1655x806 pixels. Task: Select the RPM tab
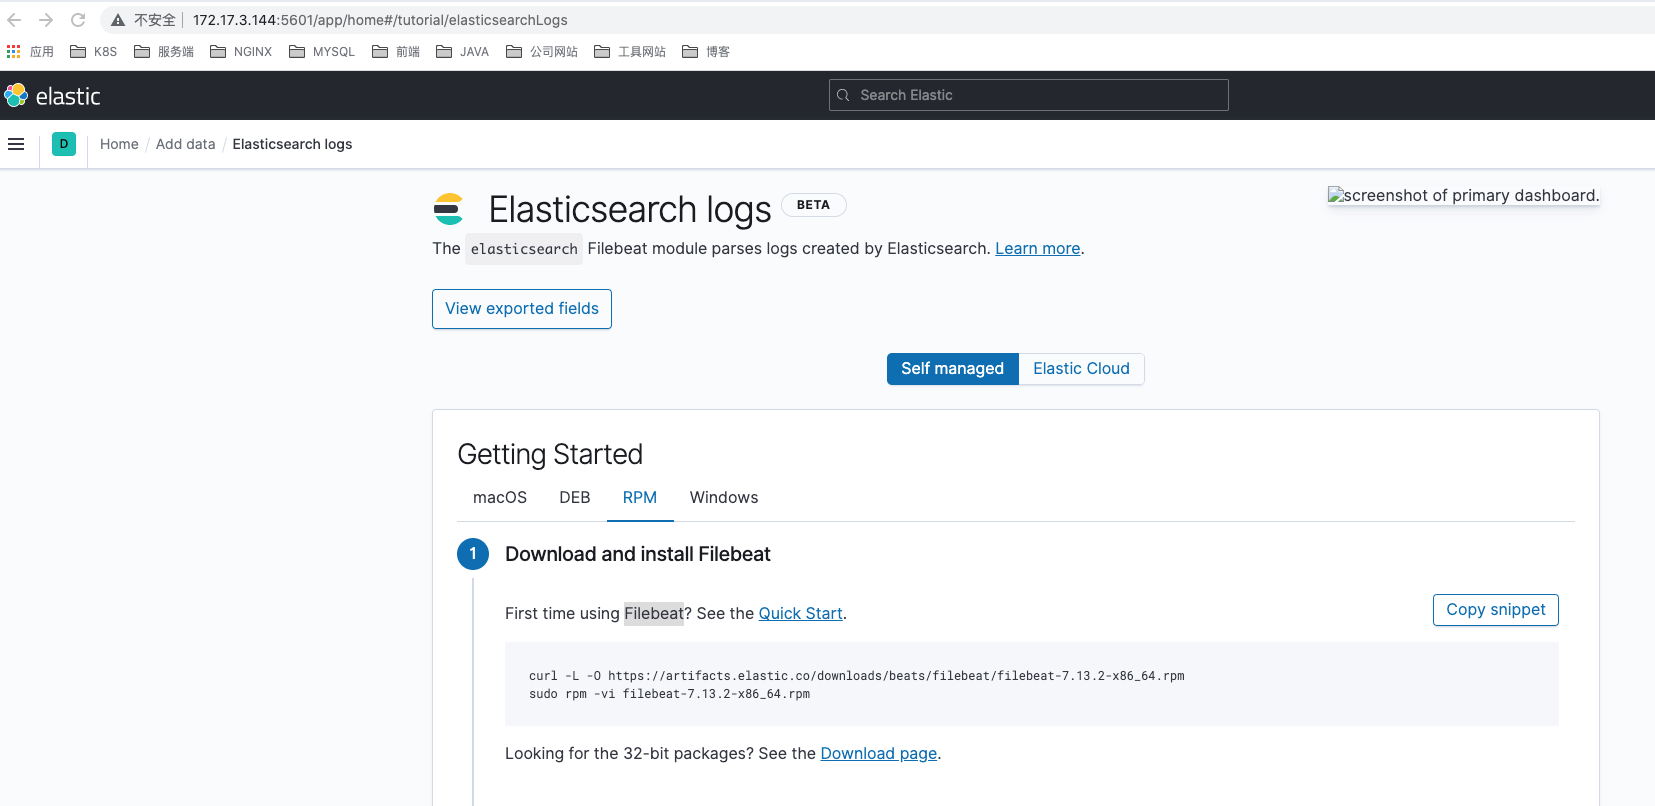640,498
